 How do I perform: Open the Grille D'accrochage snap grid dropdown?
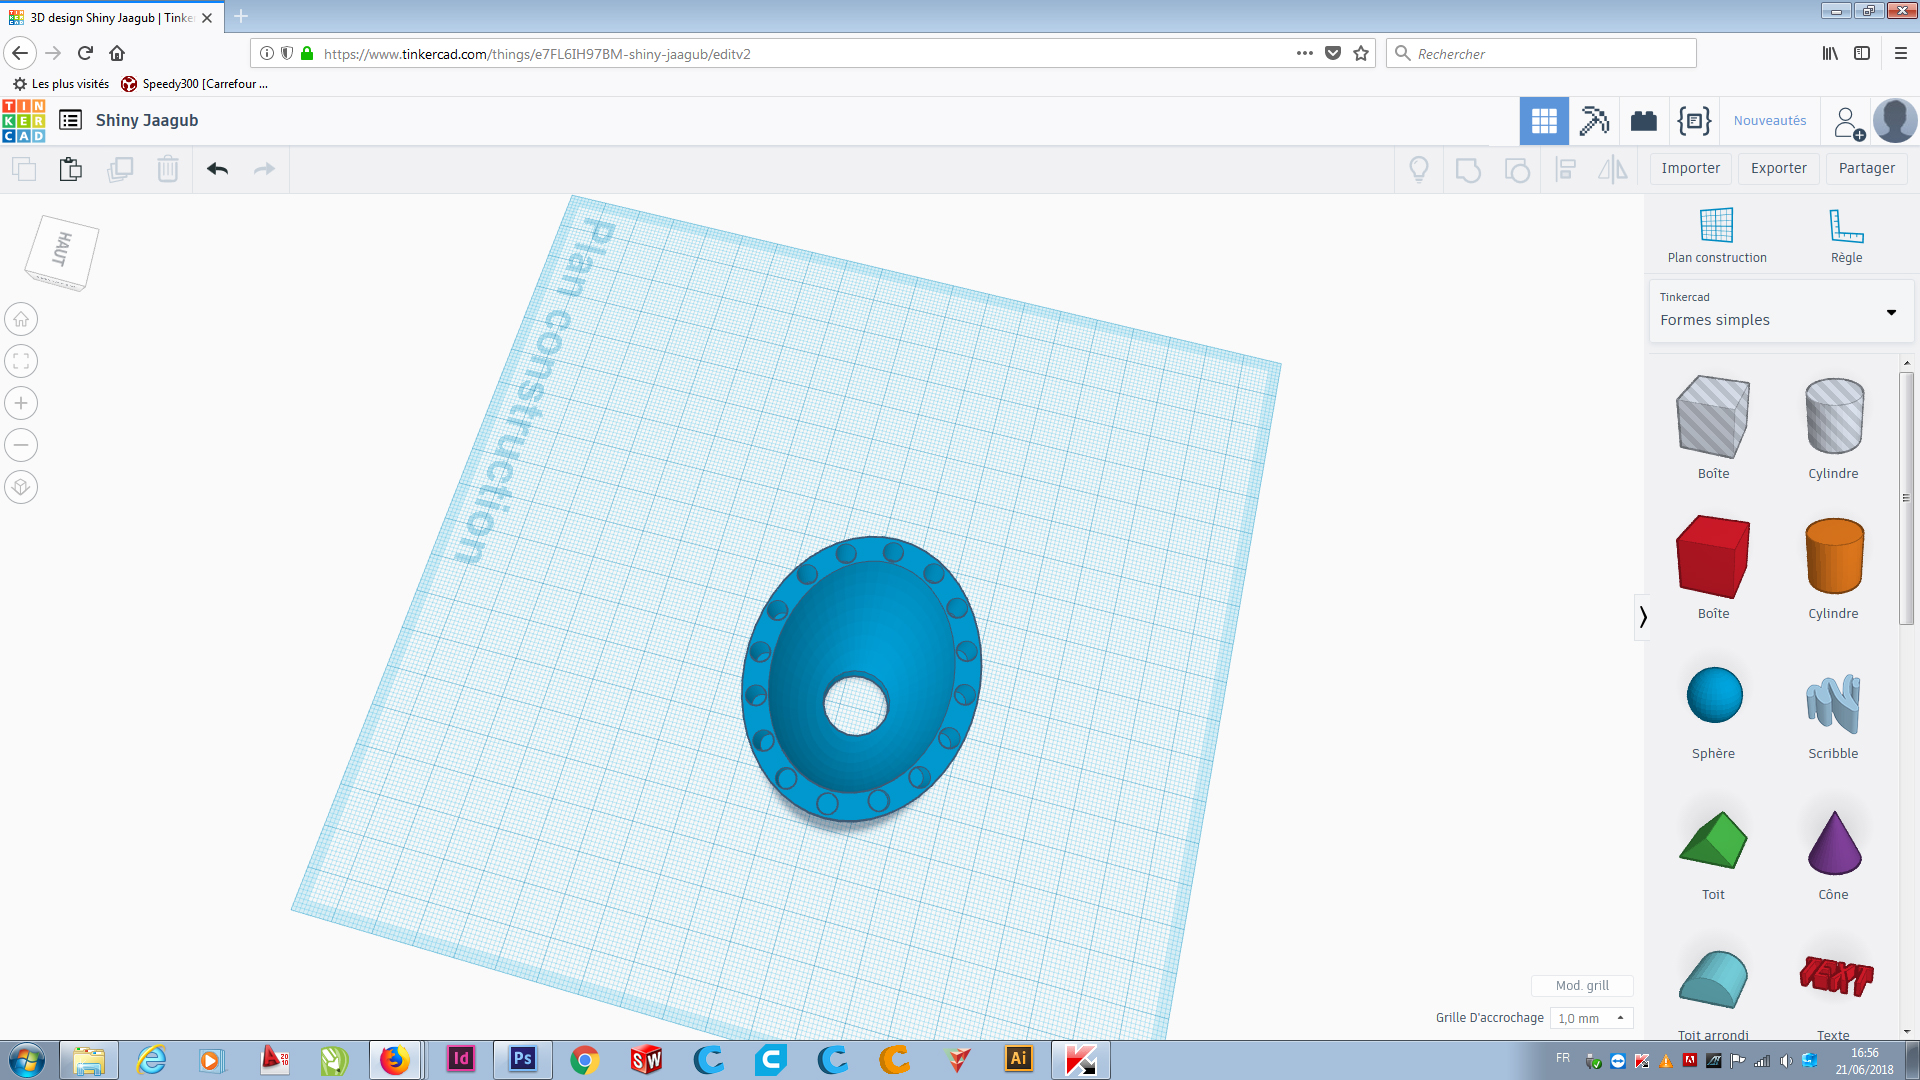point(1592,1018)
